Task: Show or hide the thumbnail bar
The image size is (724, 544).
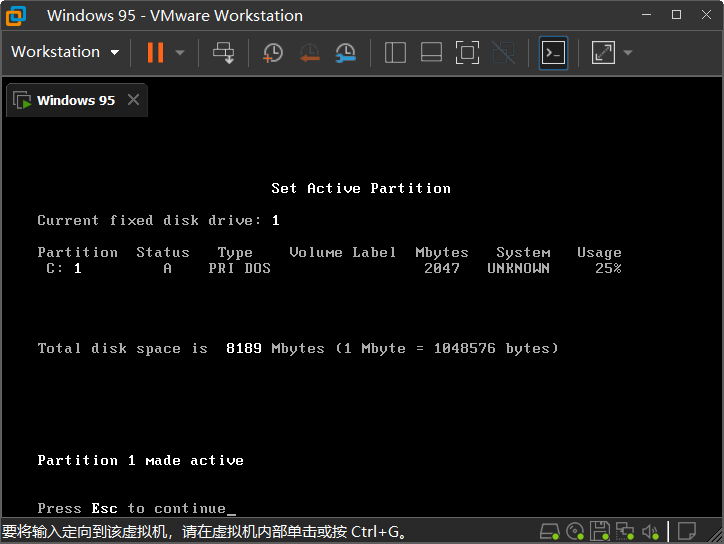Action: tap(431, 52)
